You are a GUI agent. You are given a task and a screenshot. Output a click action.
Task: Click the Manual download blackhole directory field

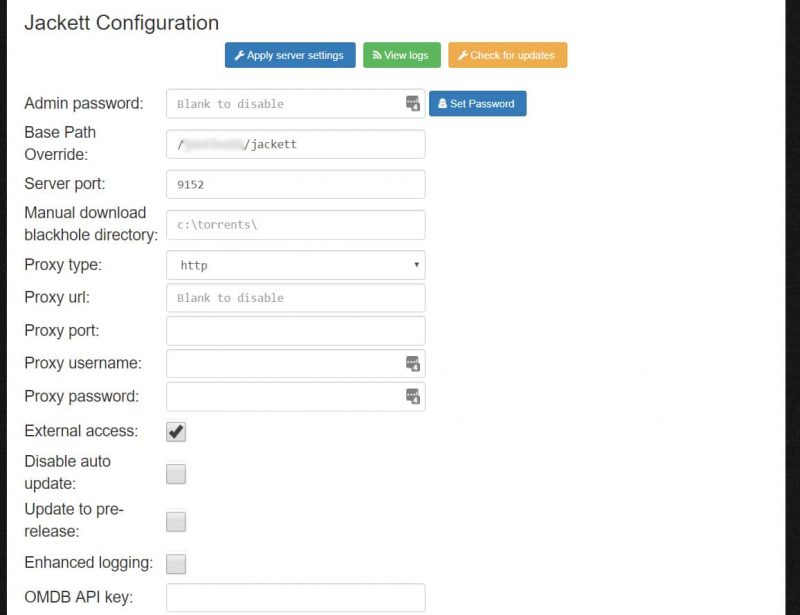coord(295,225)
